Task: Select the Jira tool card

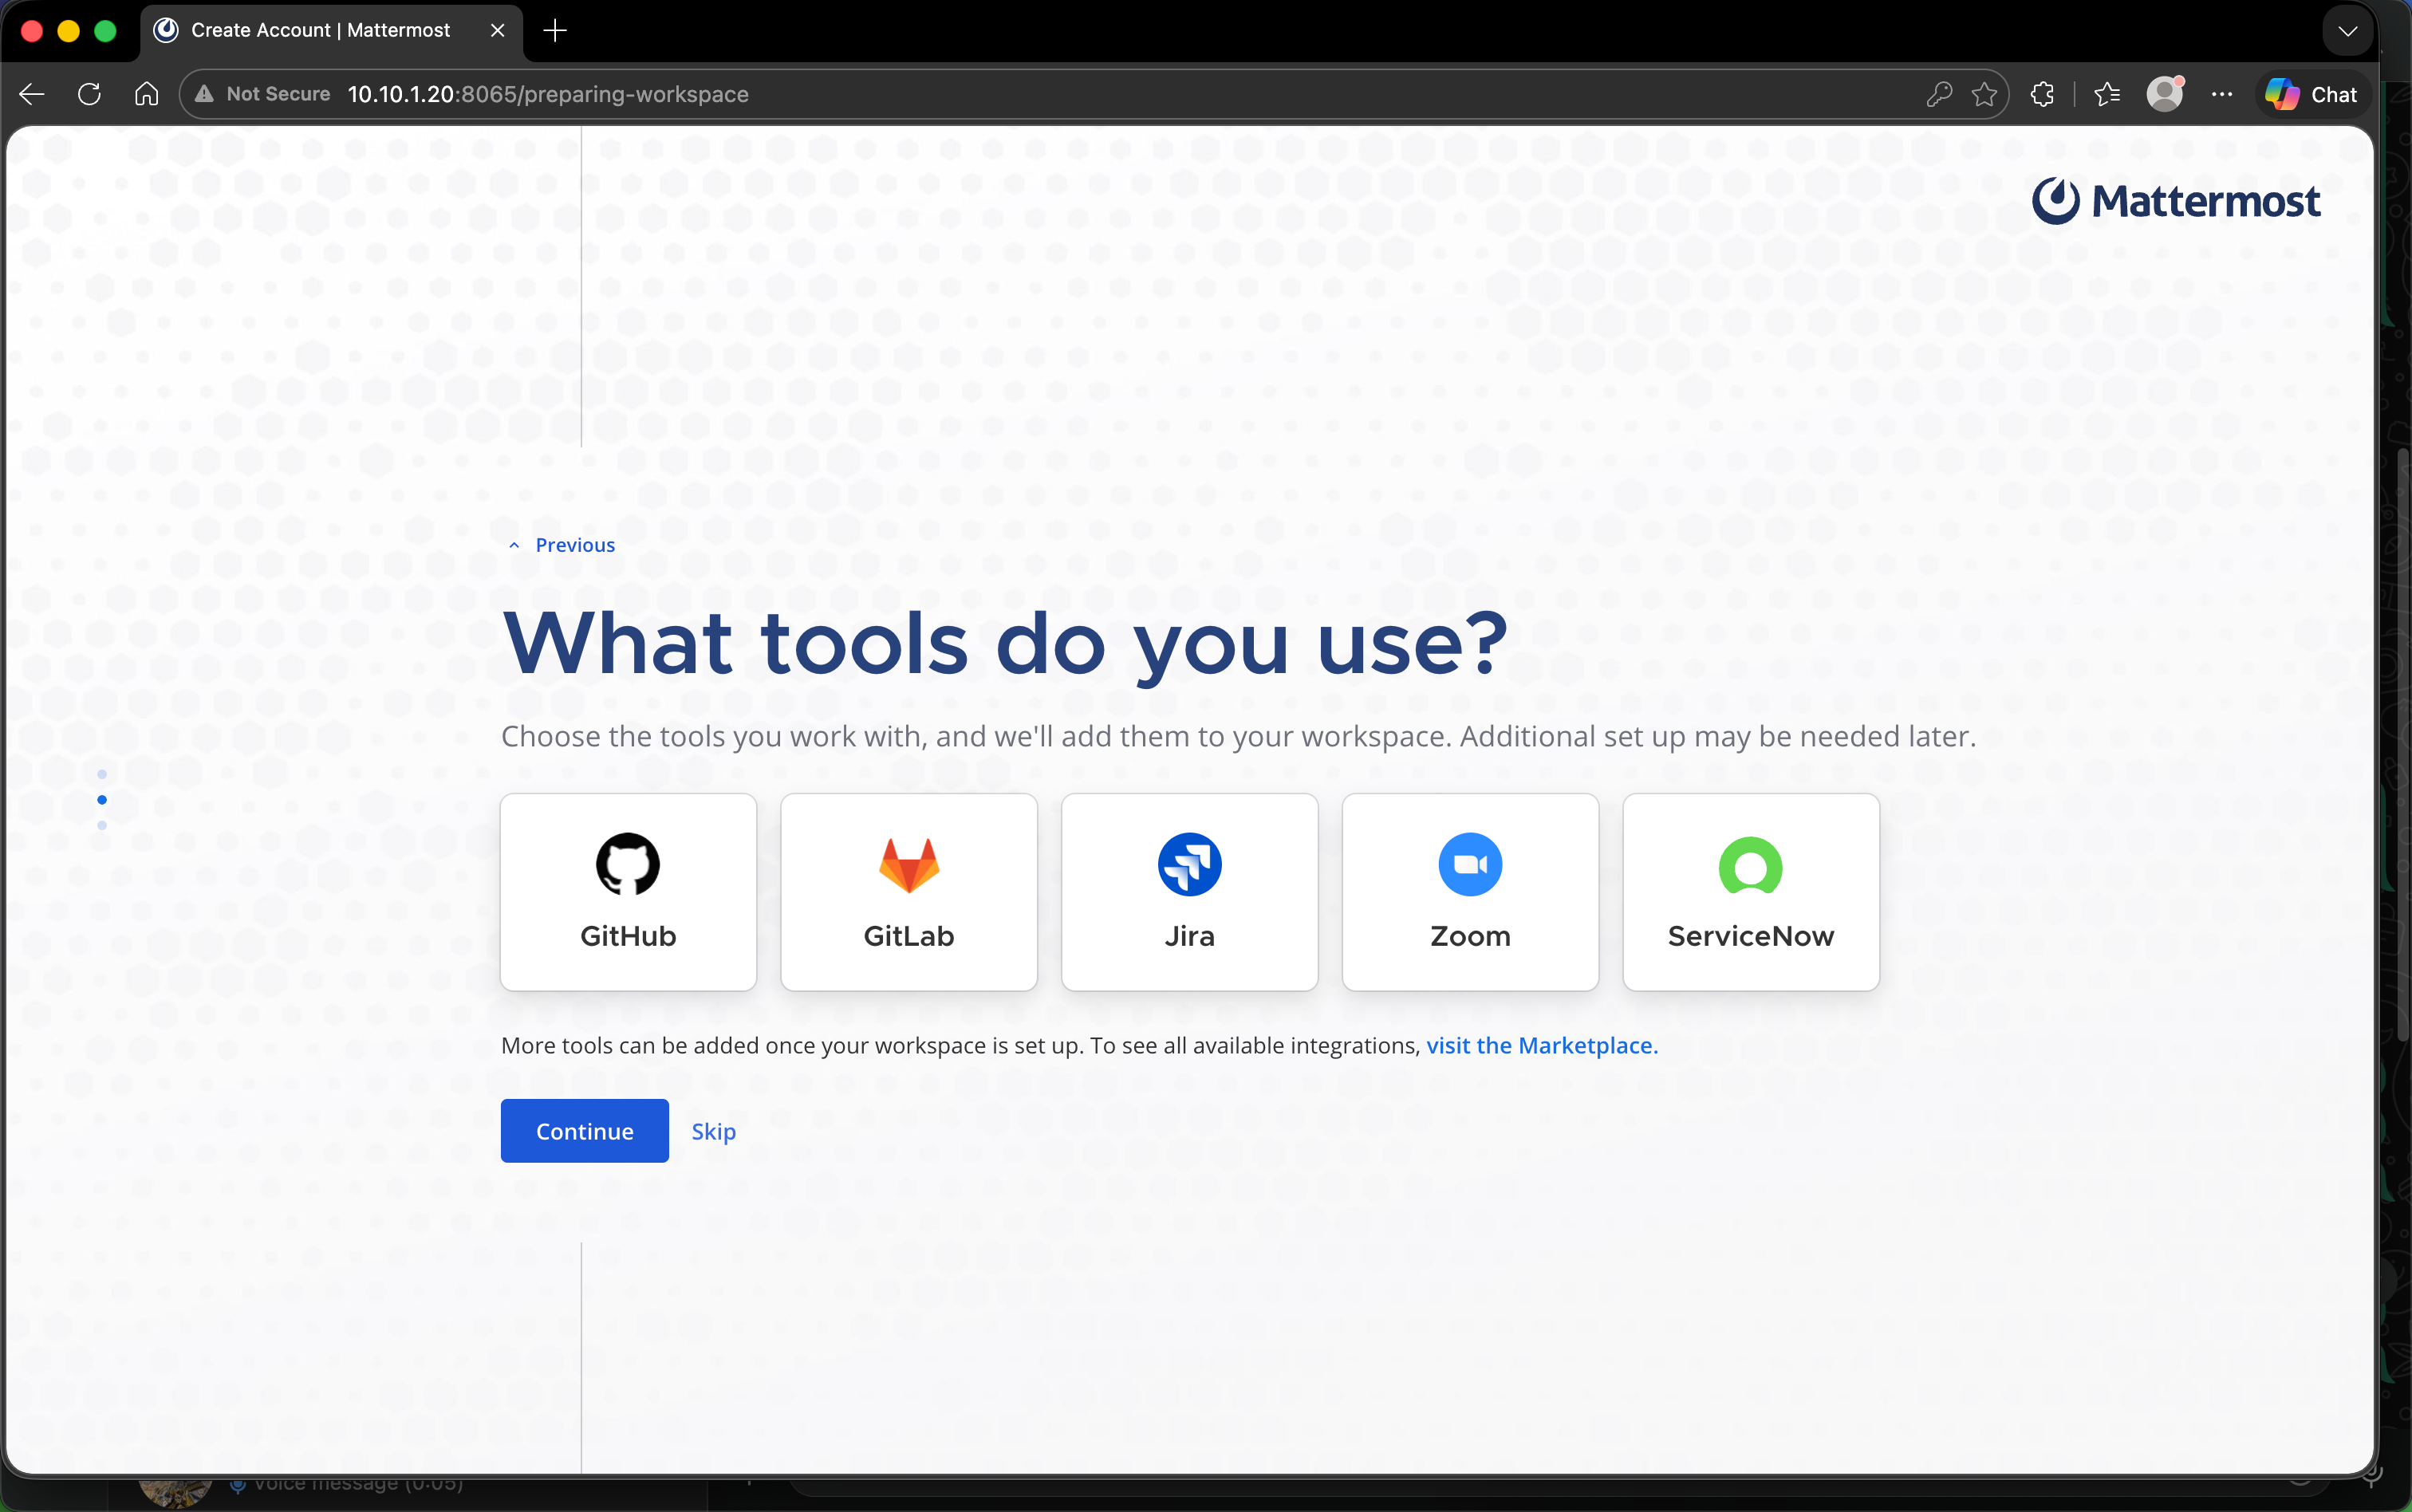Action: click(x=1189, y=892)
